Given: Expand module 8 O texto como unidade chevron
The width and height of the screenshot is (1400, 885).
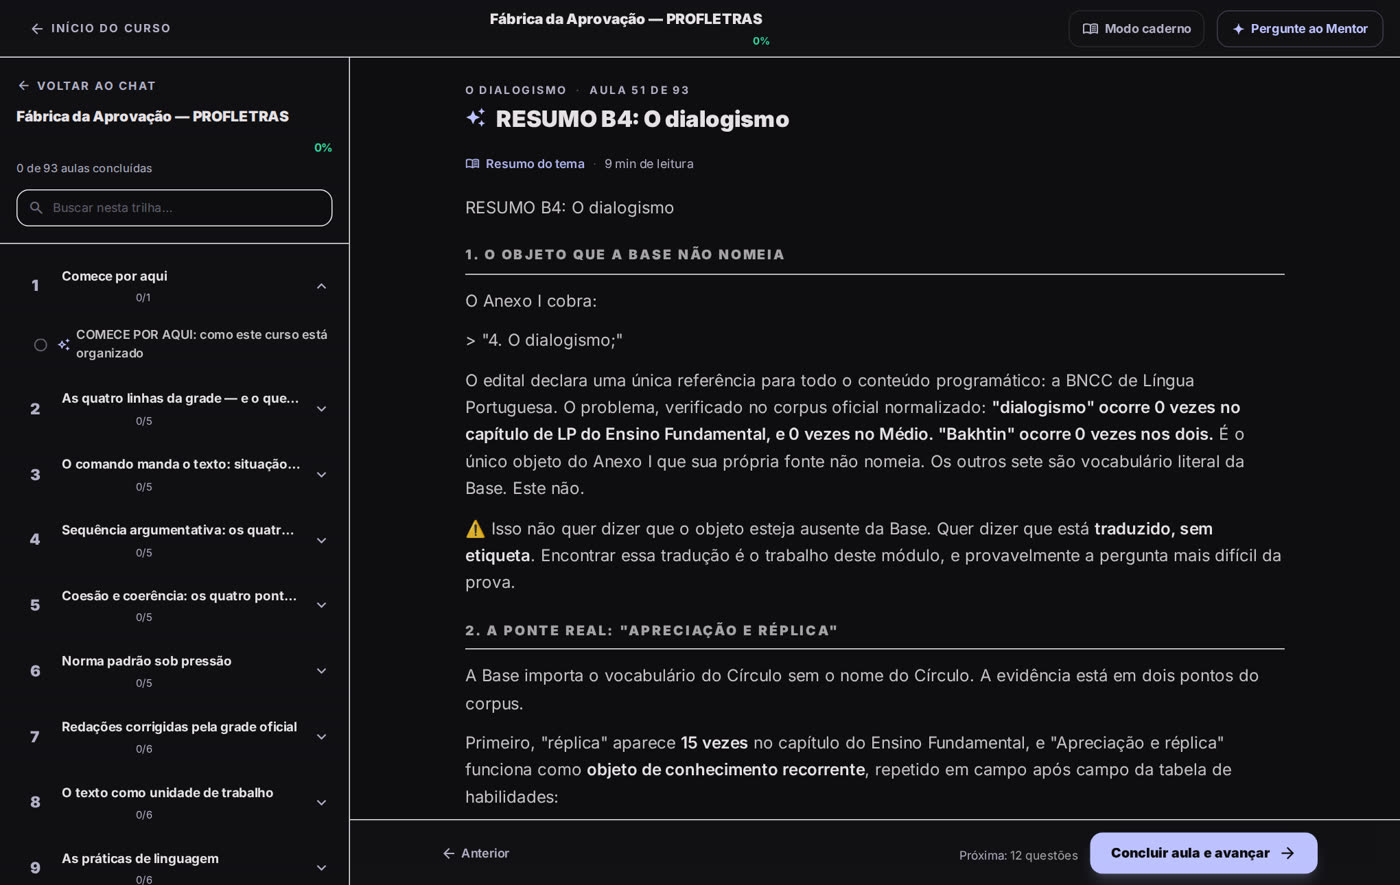Looking at the screenshot, I should click(x=322, y=803).
